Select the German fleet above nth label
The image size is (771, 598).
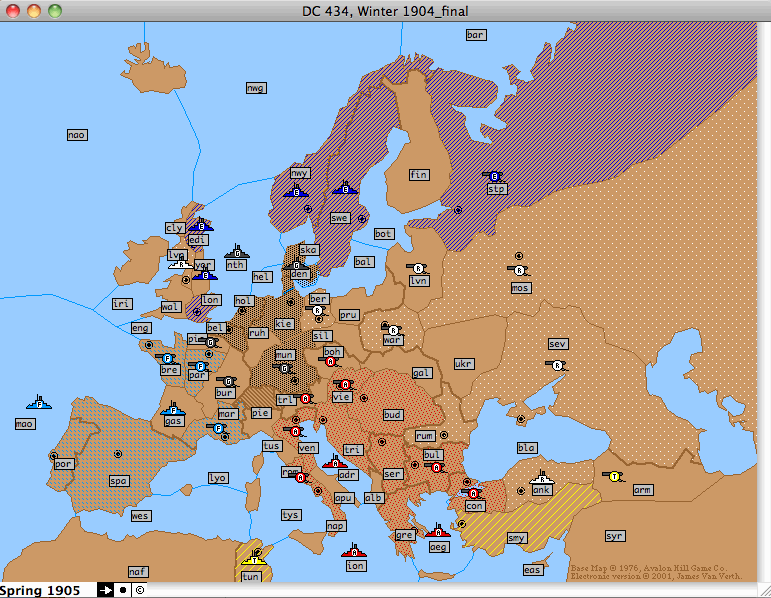click(x=237, y=251)
